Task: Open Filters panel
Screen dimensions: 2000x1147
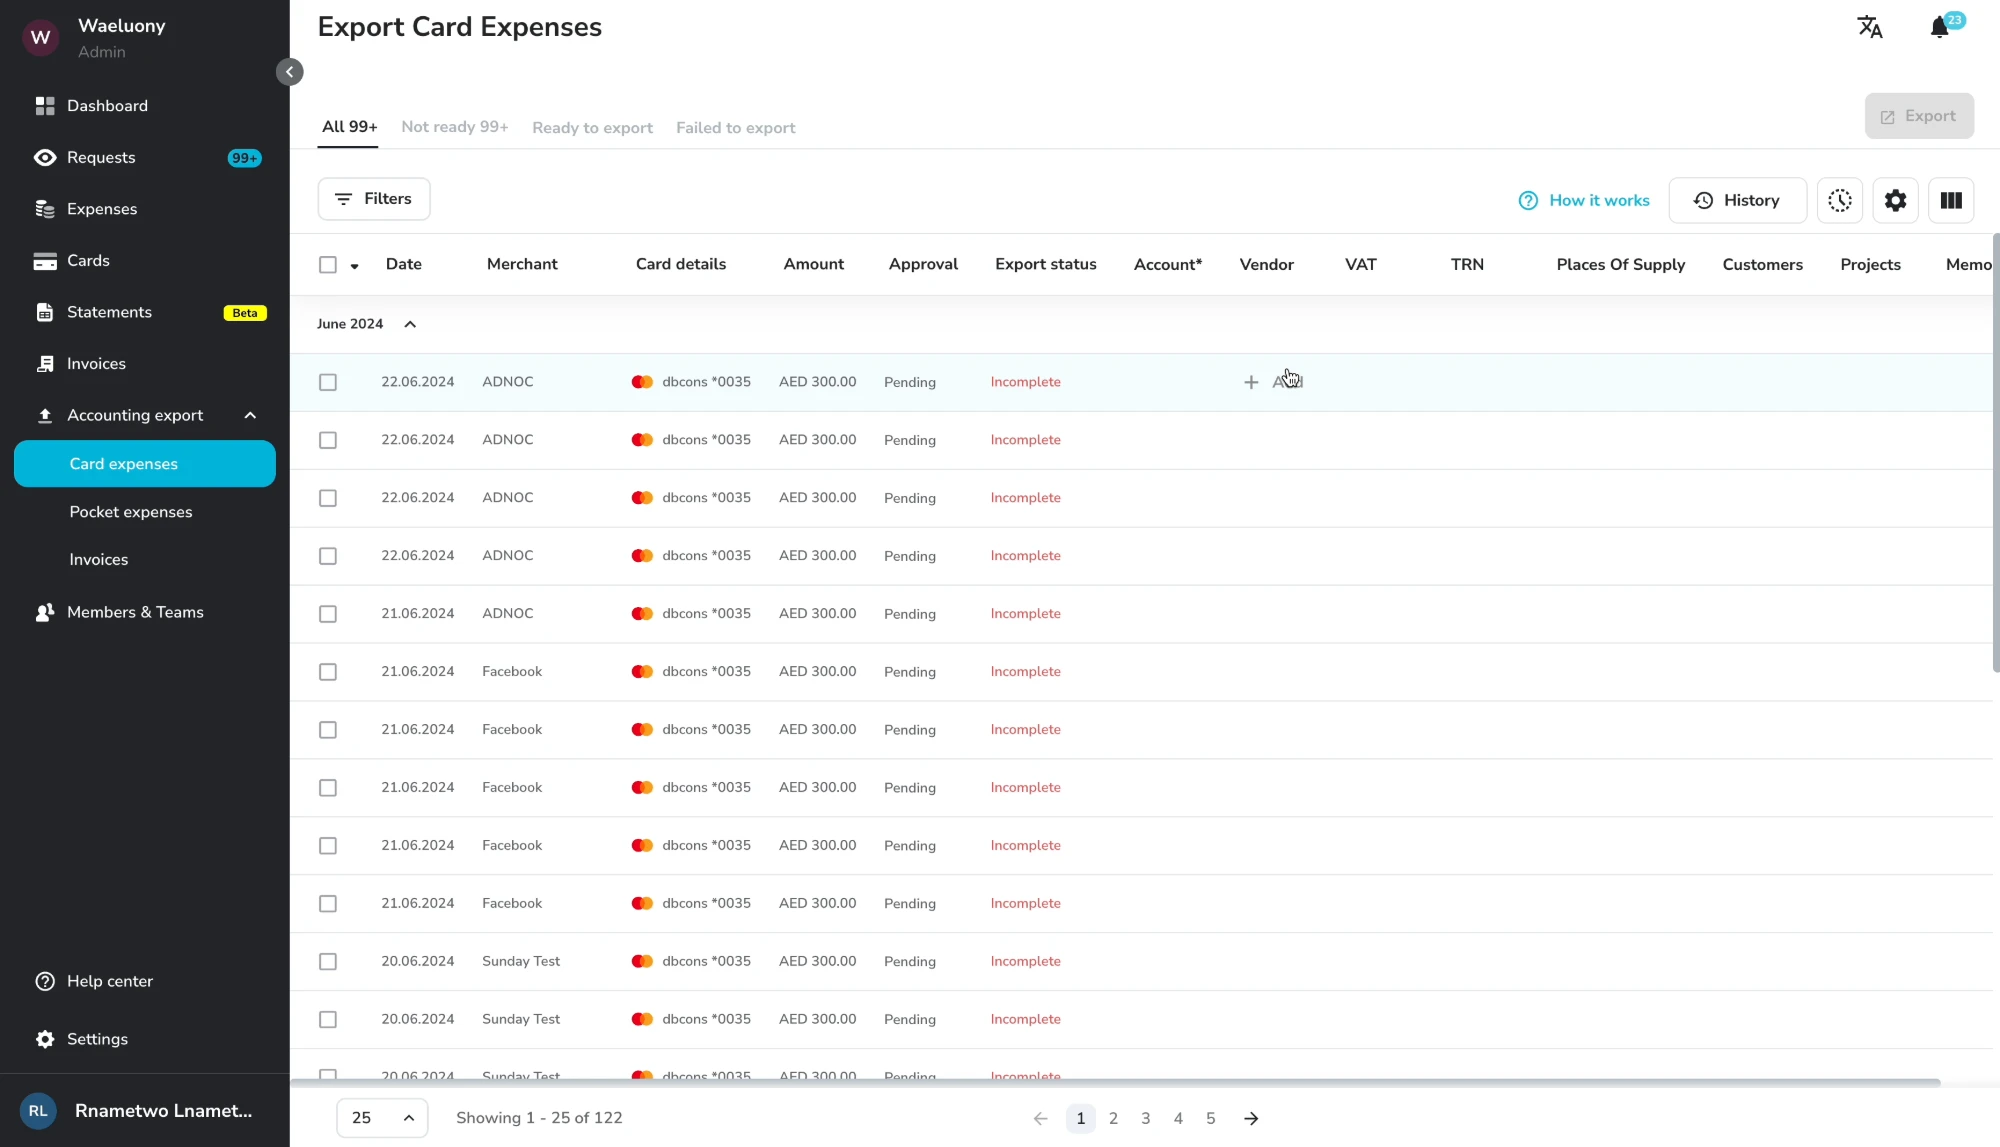Action: 374,199
